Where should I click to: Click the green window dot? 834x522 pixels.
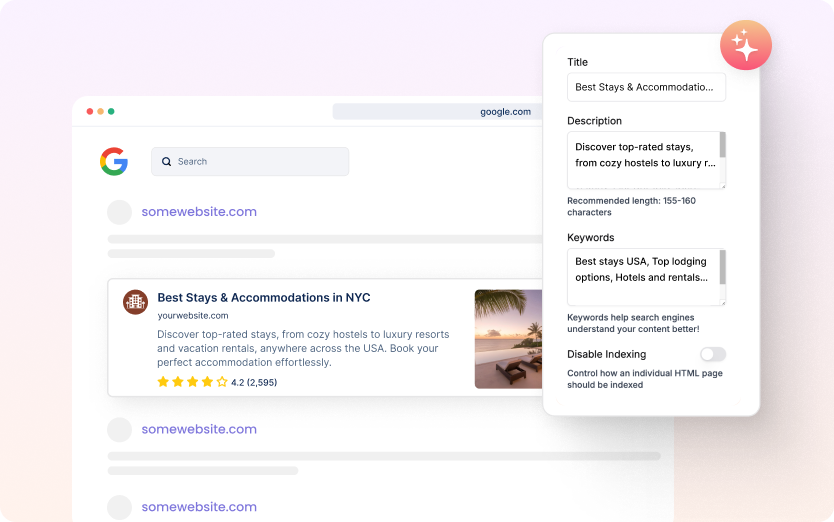(111, 111)
